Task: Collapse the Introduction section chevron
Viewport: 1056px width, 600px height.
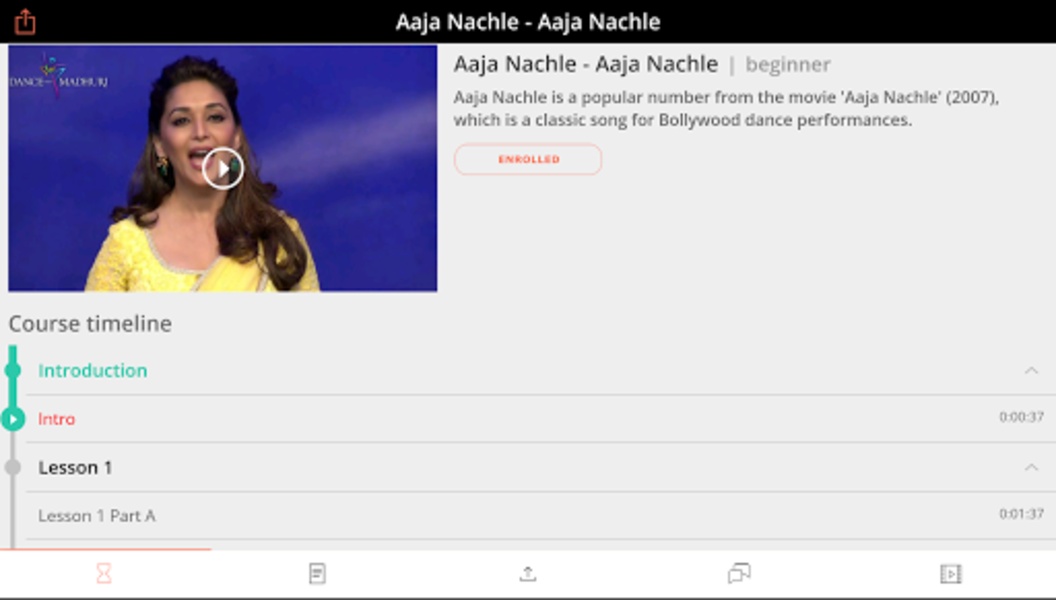Action: (1031, 370)
